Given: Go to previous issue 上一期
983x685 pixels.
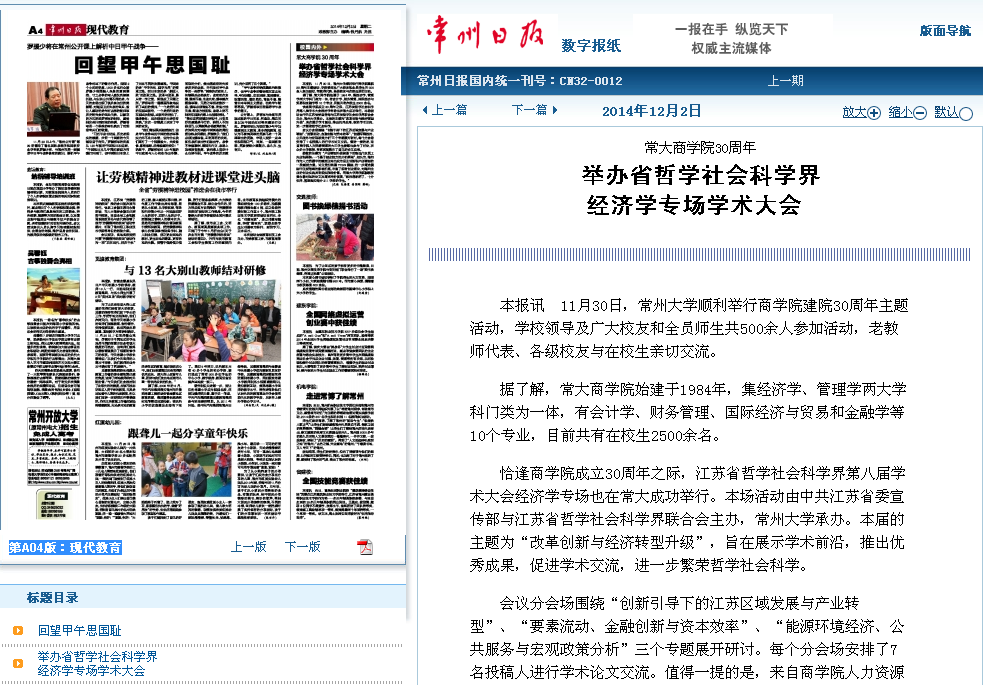Looking at the screenshot, I should coord(785,81).
